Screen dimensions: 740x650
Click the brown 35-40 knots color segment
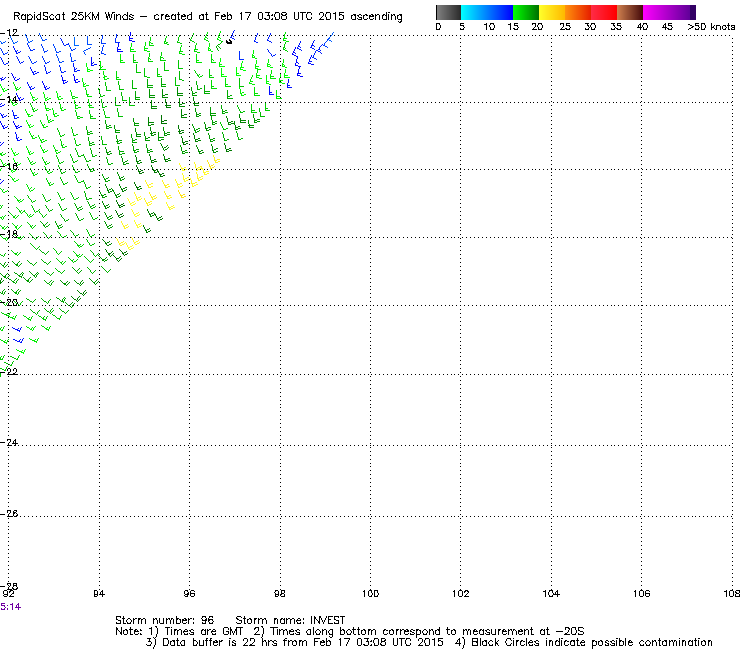630,12
